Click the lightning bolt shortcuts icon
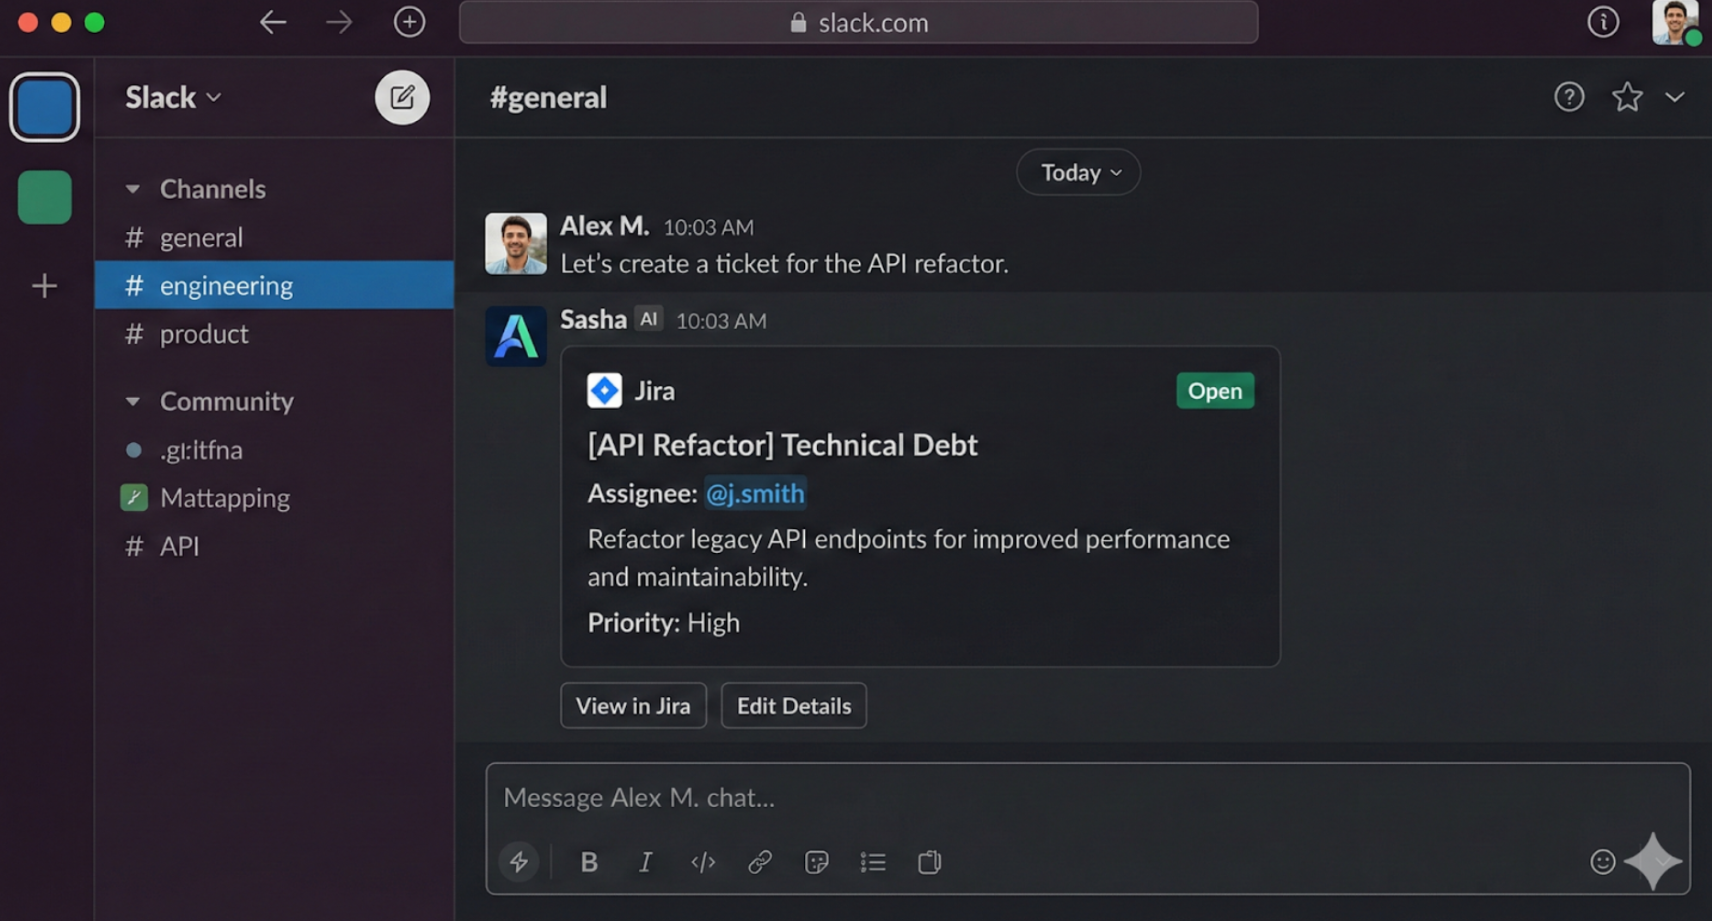1712x921 pixels. (519, 862)
